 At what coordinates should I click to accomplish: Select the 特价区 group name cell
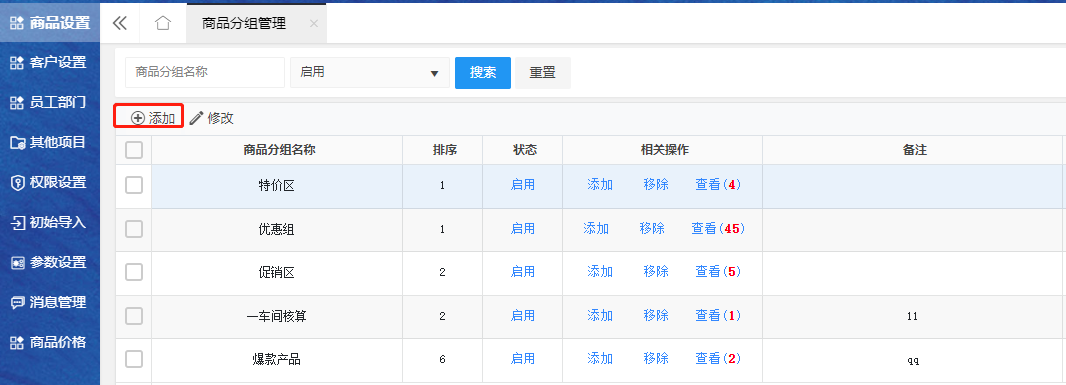coord(277,186)
